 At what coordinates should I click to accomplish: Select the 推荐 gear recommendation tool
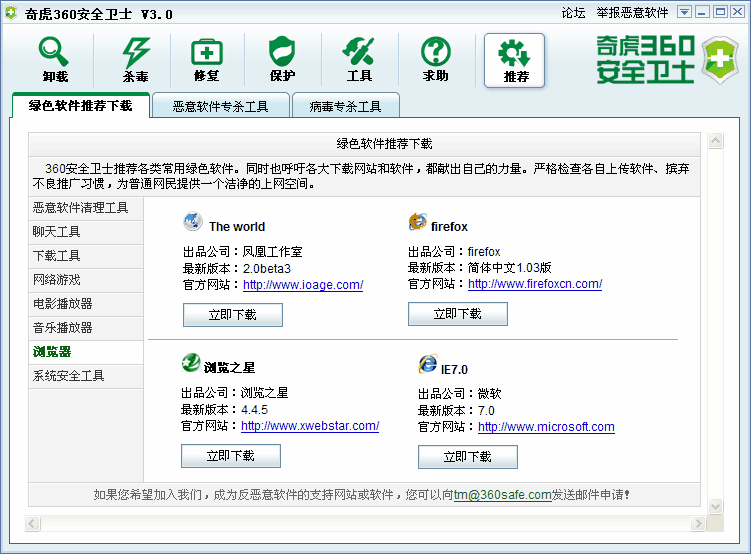click(x=515, y=60)
